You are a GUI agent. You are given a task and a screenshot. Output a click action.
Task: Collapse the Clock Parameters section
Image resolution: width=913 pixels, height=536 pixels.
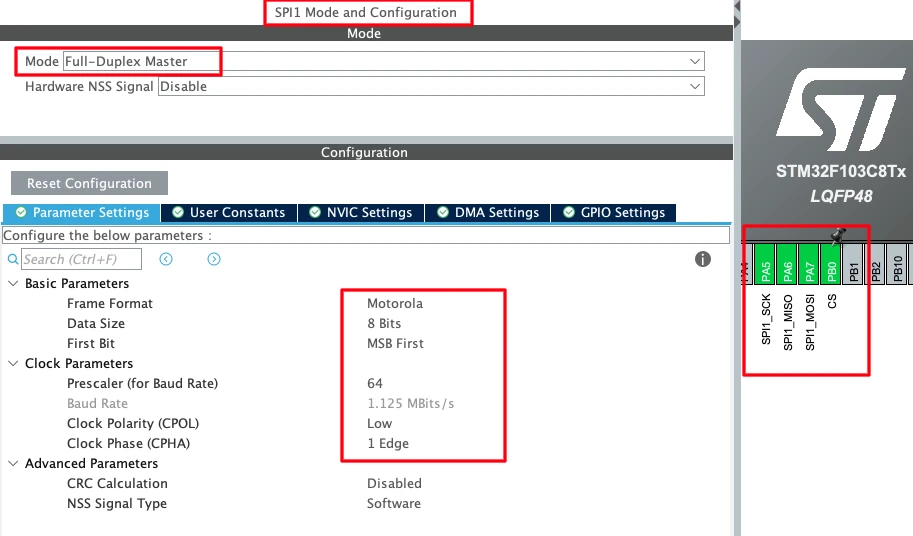pos(13,364)
